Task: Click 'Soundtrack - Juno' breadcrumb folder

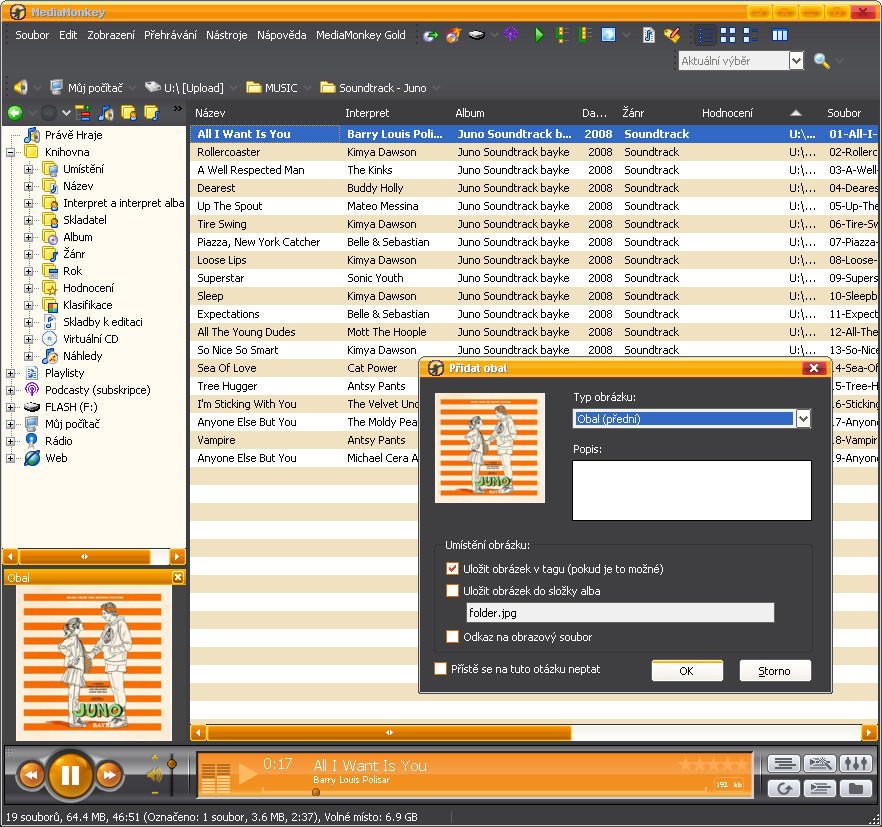Action: pos(374,87)
